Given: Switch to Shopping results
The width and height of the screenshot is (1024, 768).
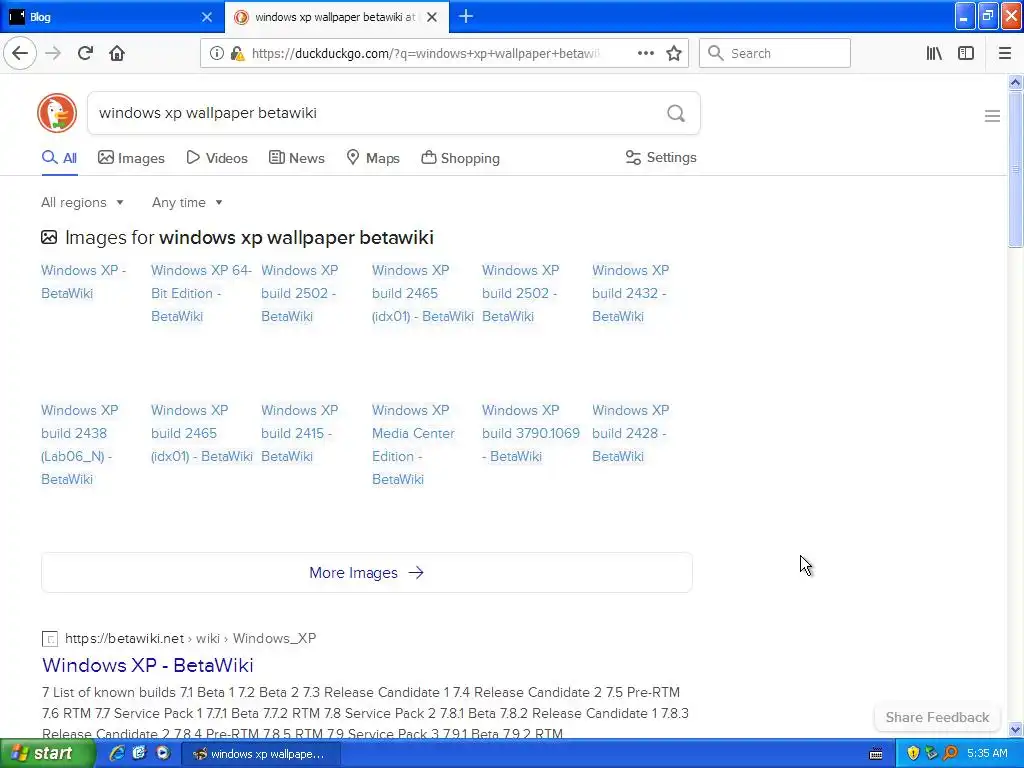Looking at the screenshot, I should [460, 158].
